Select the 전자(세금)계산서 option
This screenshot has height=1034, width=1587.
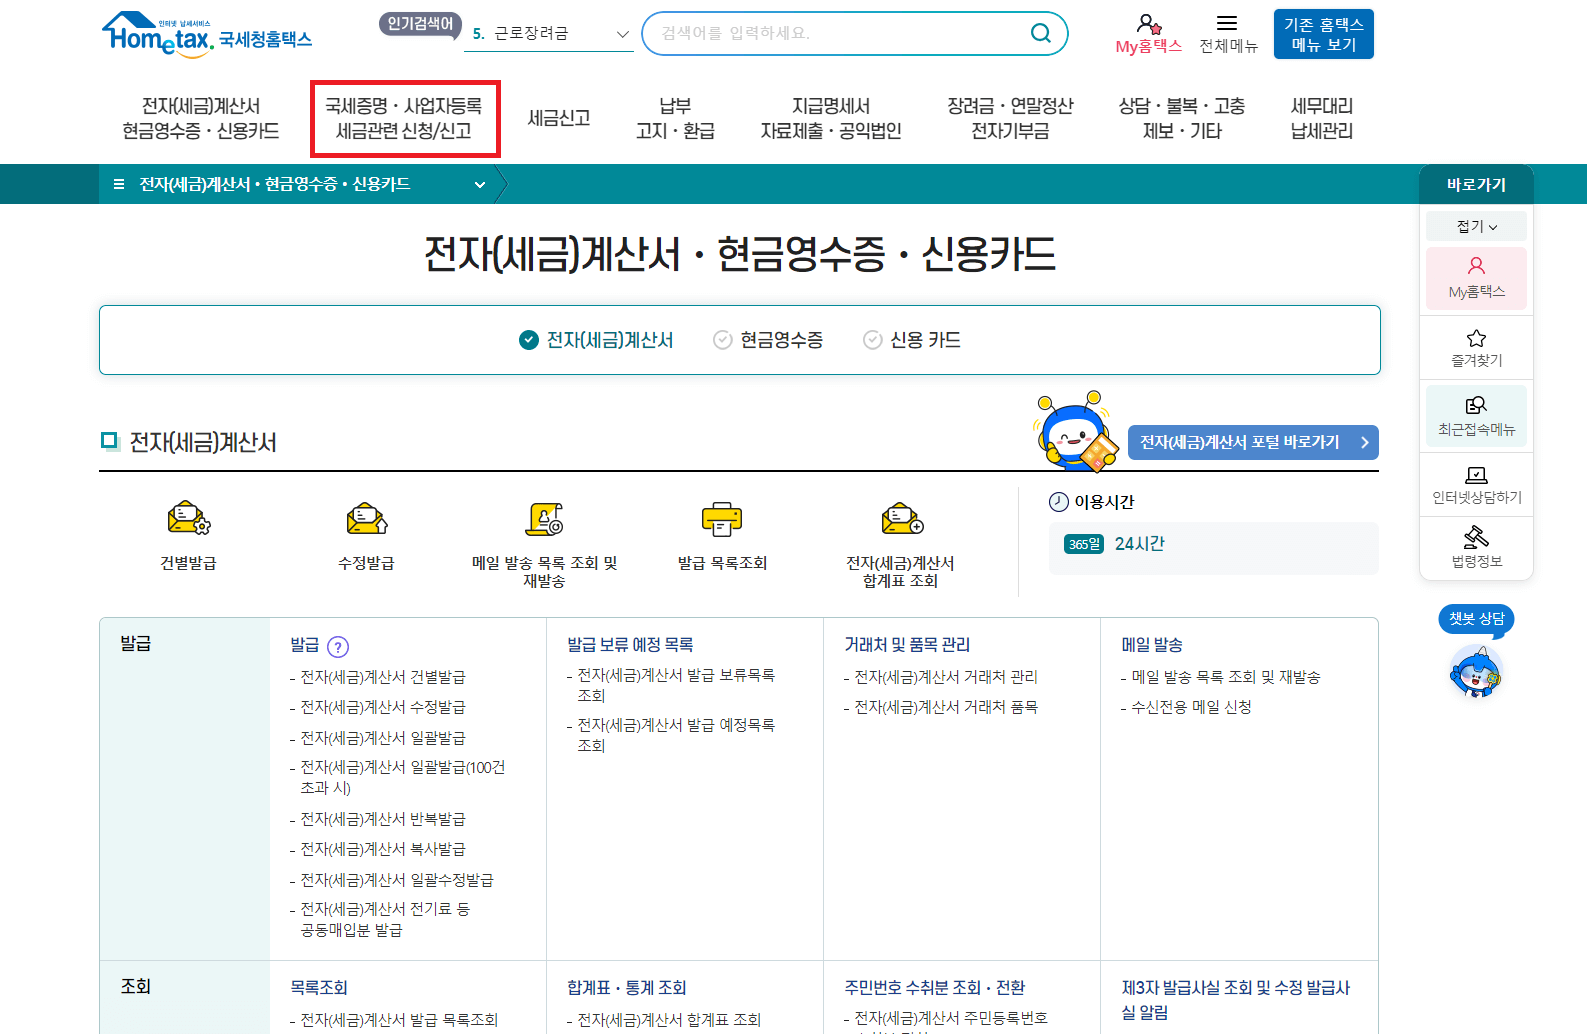[x=596, y=340]
